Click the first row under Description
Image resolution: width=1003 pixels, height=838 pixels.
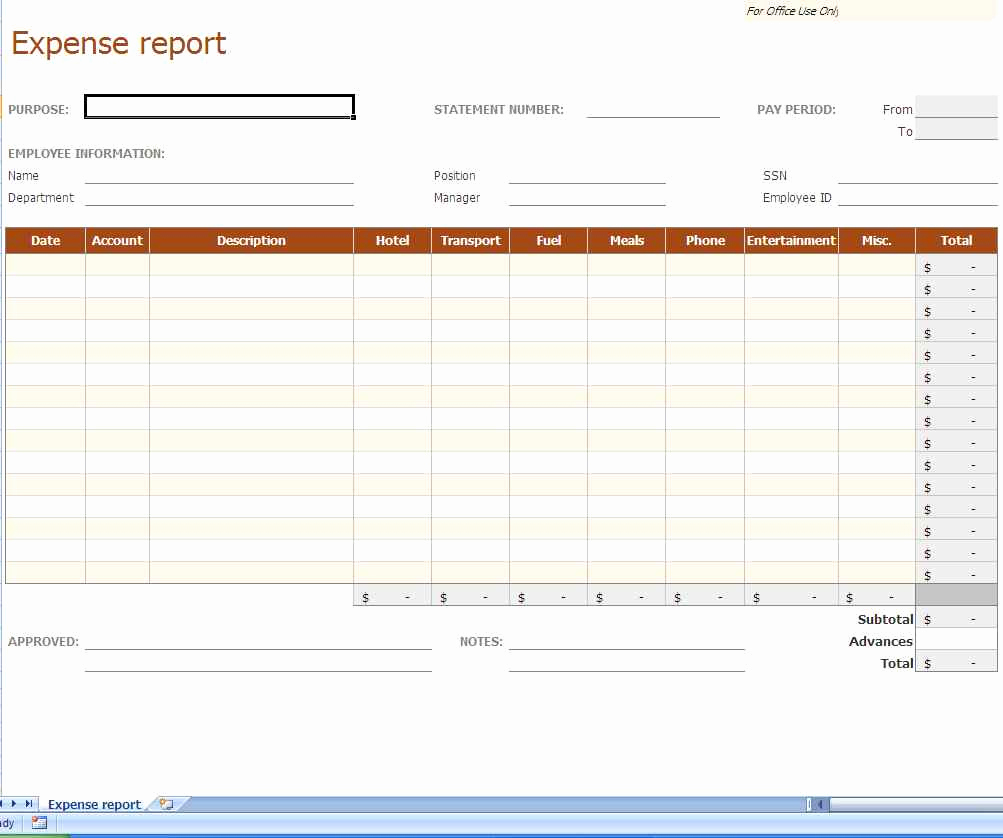pyautogui.click(x=251, y=266)
